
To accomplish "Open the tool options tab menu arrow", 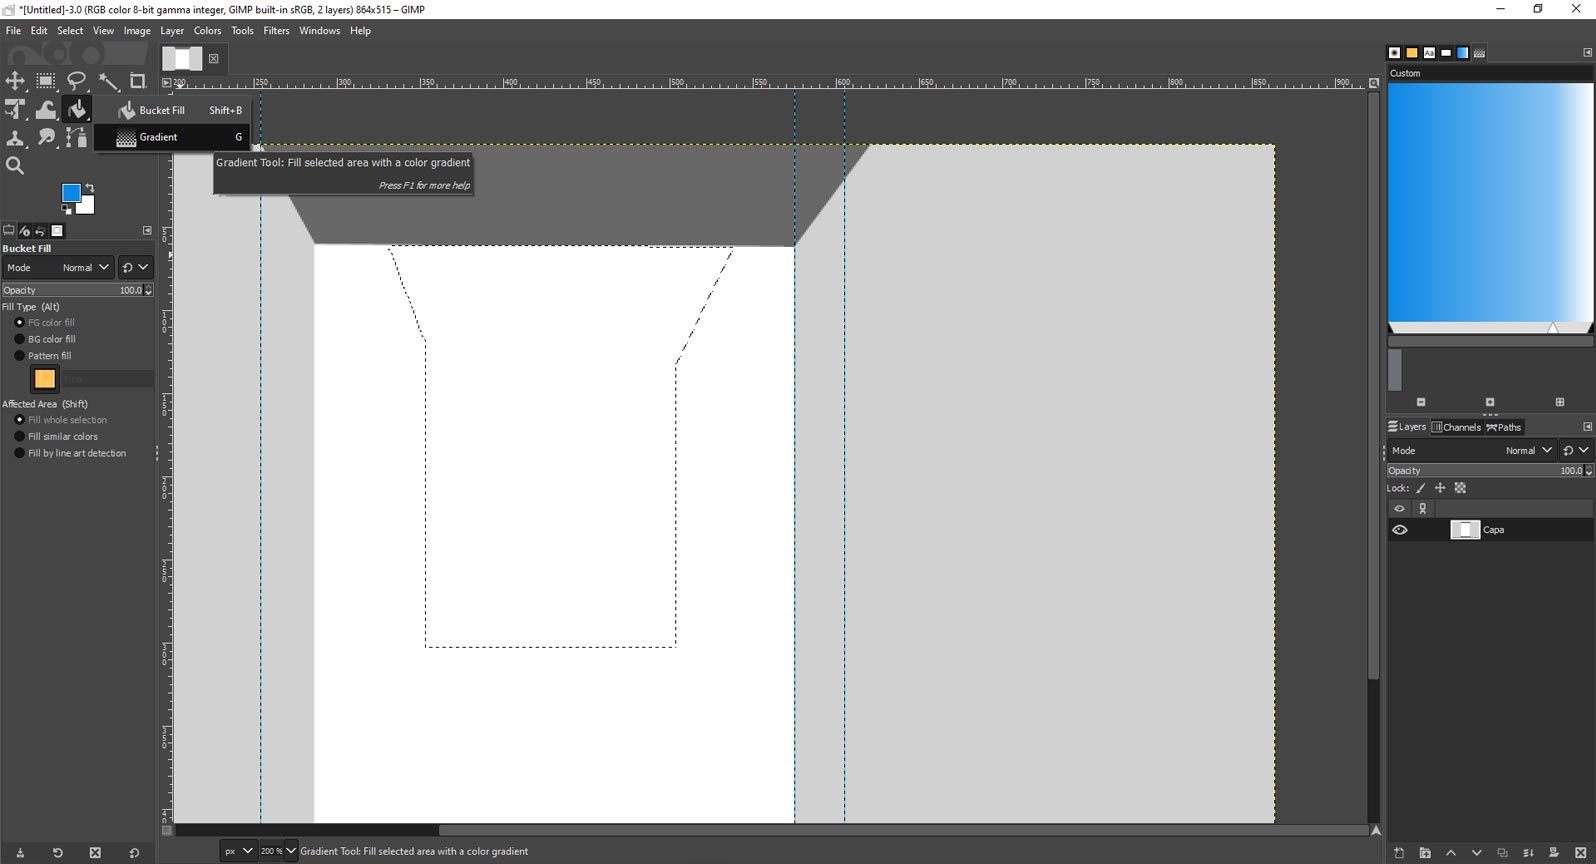I will 147,231.
